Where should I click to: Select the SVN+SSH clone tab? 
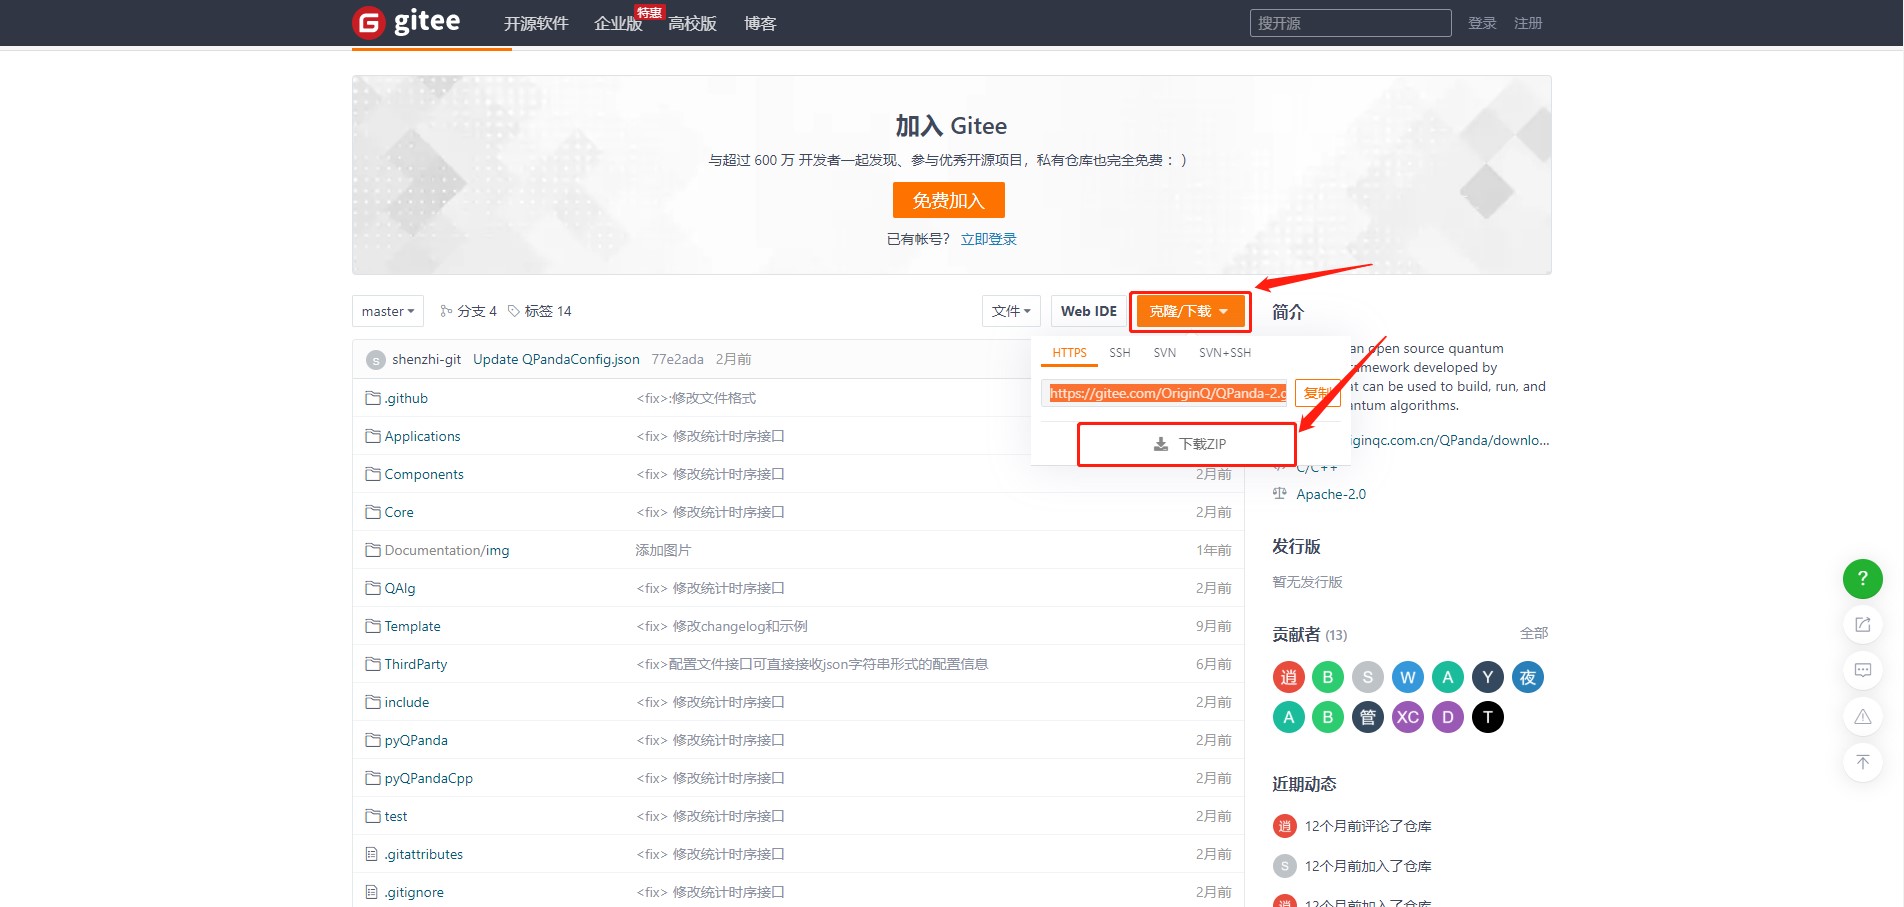1225,353
